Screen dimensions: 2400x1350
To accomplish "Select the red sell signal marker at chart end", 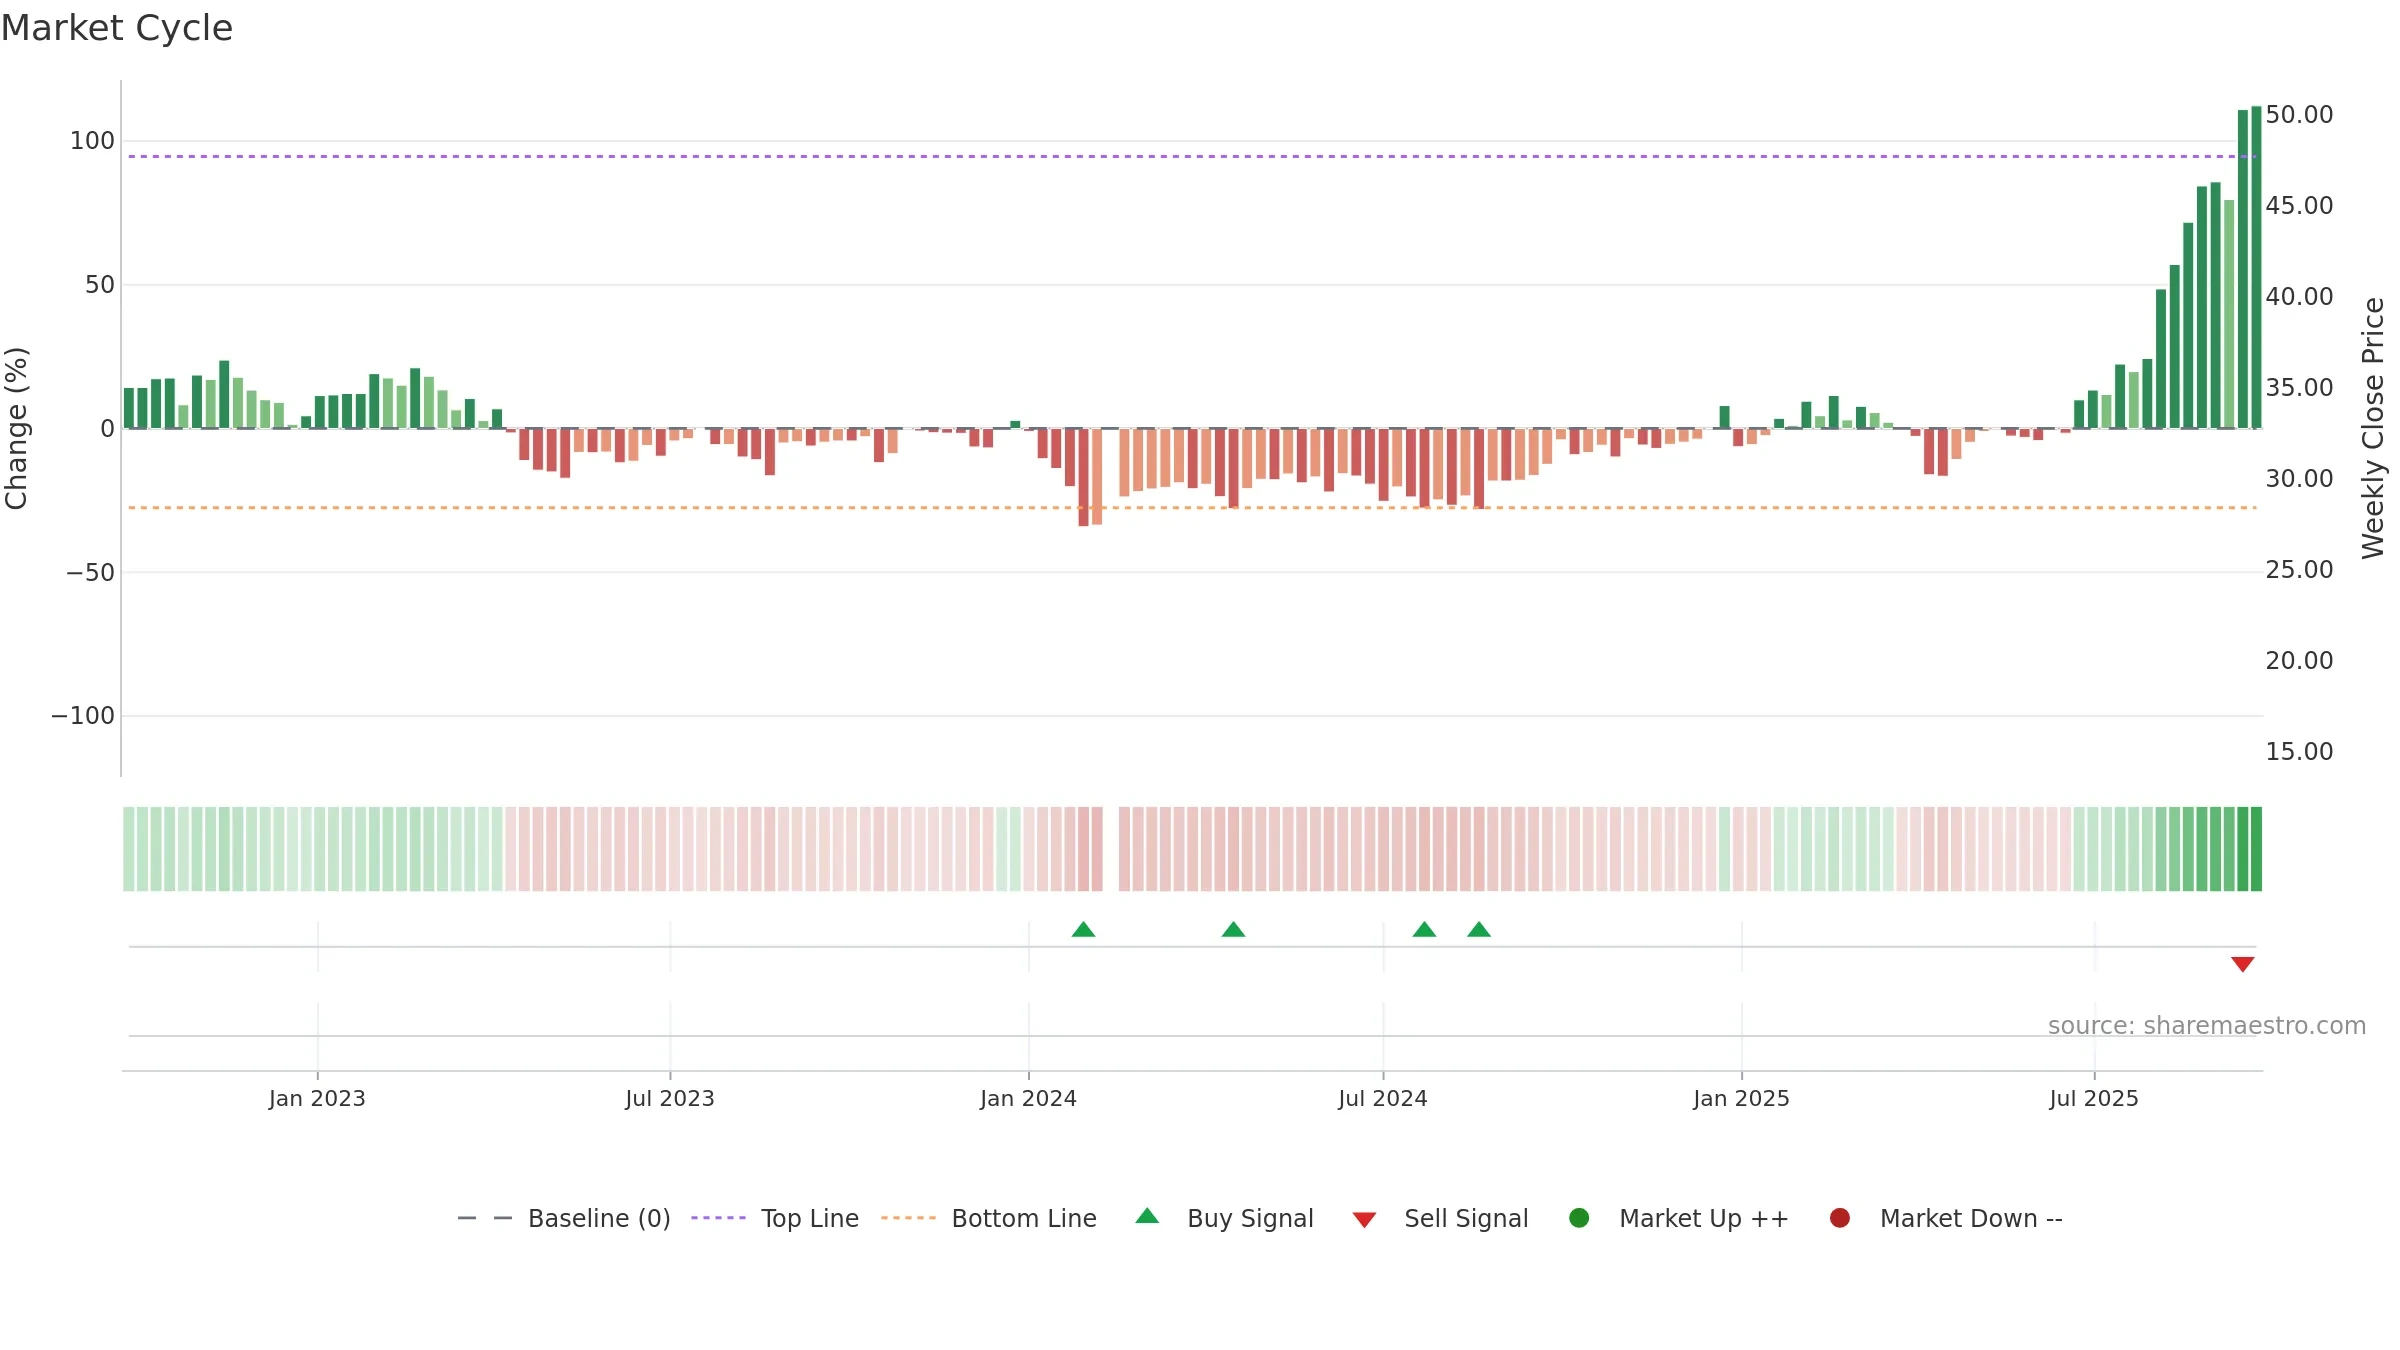I will [2242, 964].
